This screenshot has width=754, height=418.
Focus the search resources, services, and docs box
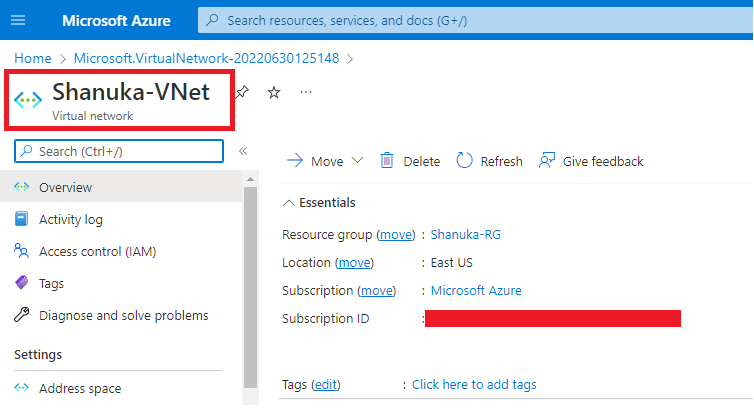475,20
